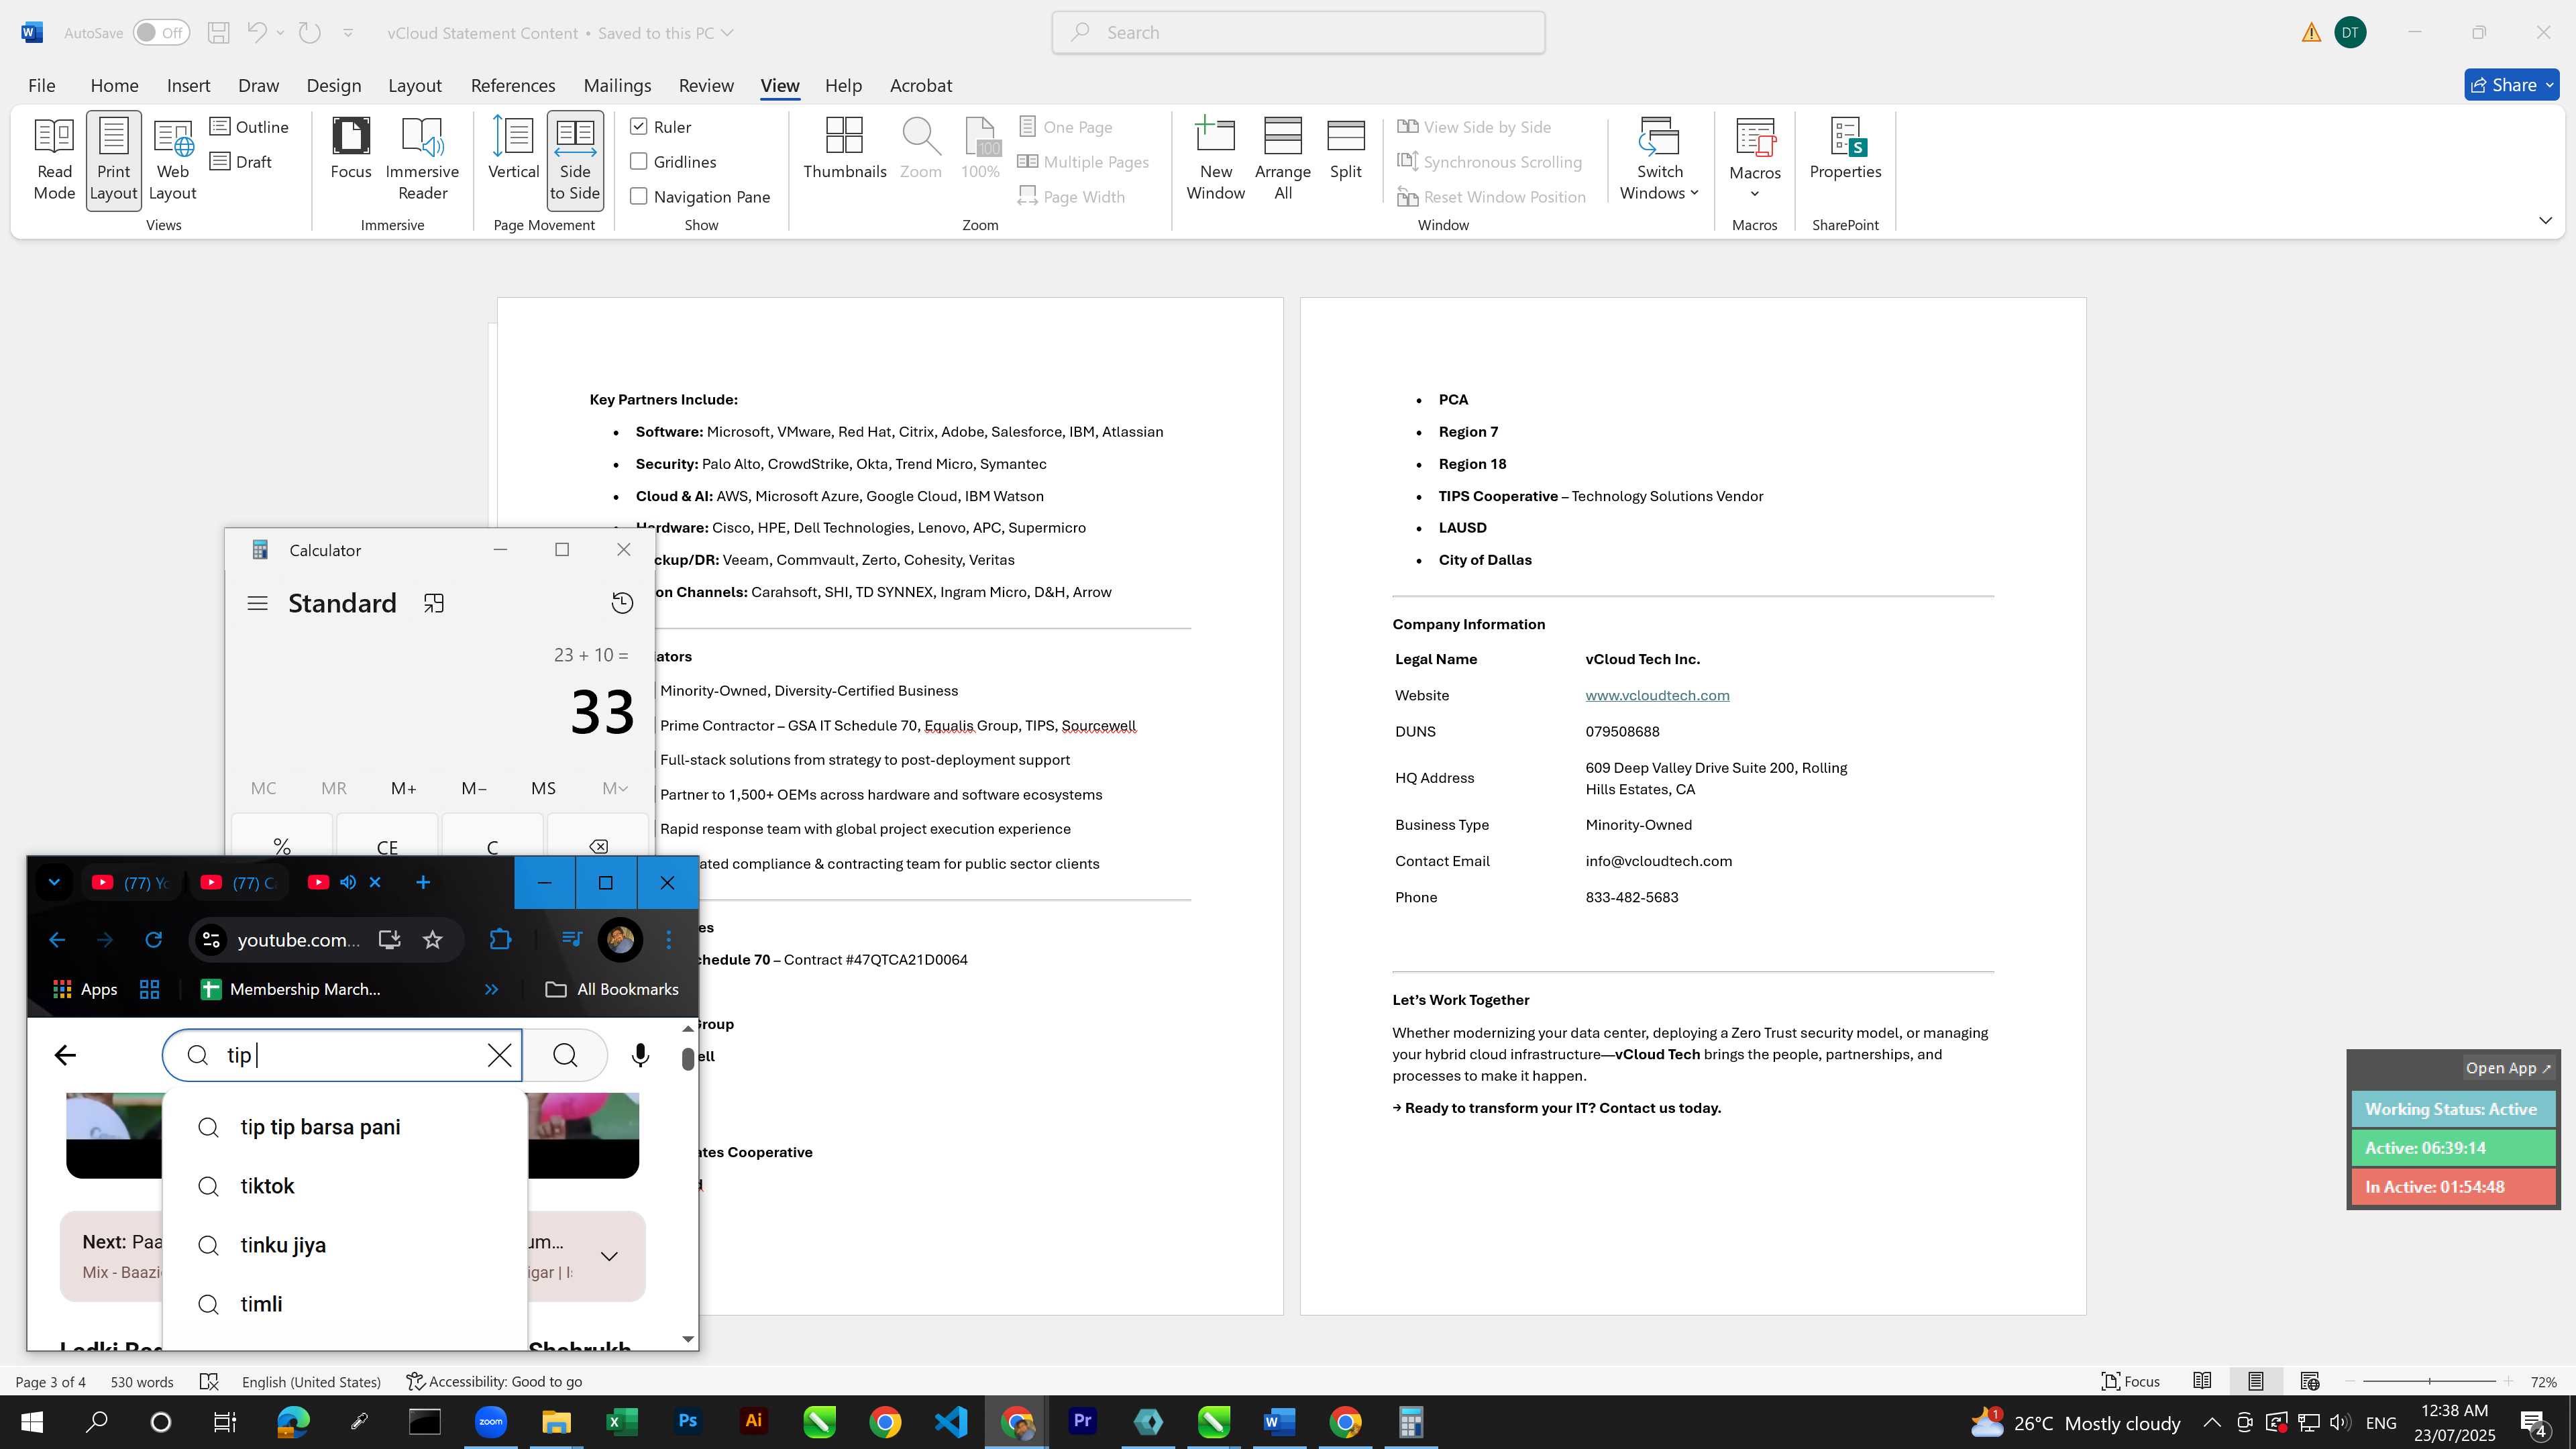Toggle the Ruler checkbox
Viewport: 2576px width, 1449px height.
click(x=639, y=126)
